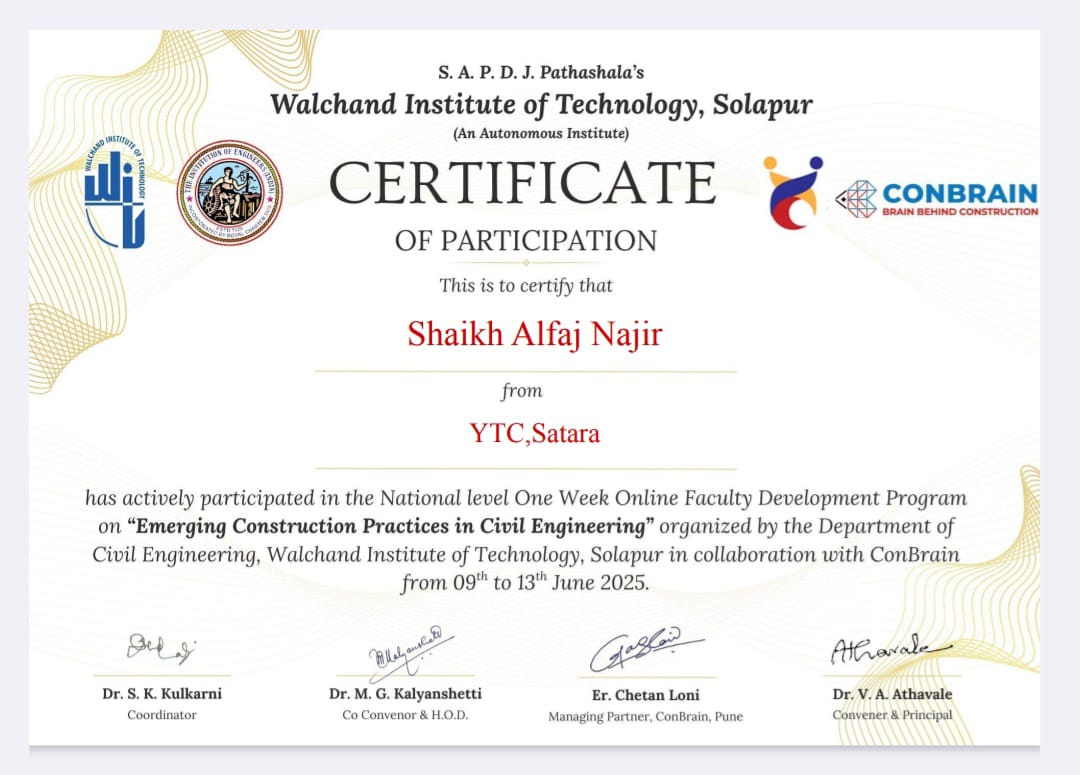Image resolution: width=1080 pixels, height=775 pixels.
Task: Click the Walchand Institute of Technology logo
Action: [x=115, y=192]
